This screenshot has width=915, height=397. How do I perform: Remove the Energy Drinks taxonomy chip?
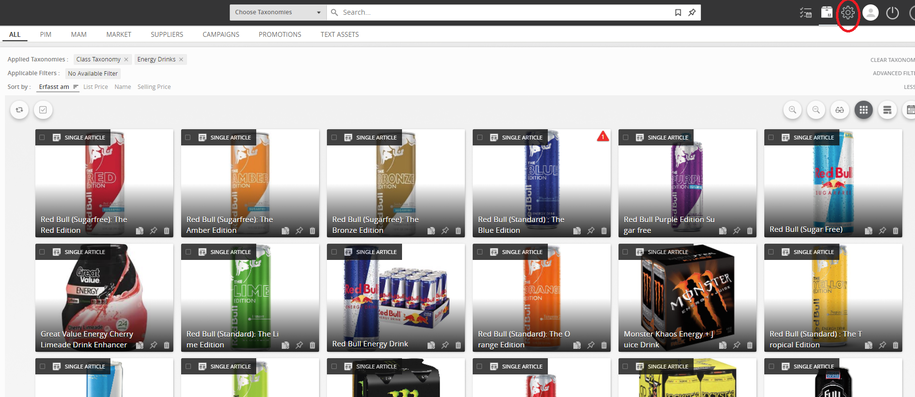pyautogui.click(x=181, y=60)
